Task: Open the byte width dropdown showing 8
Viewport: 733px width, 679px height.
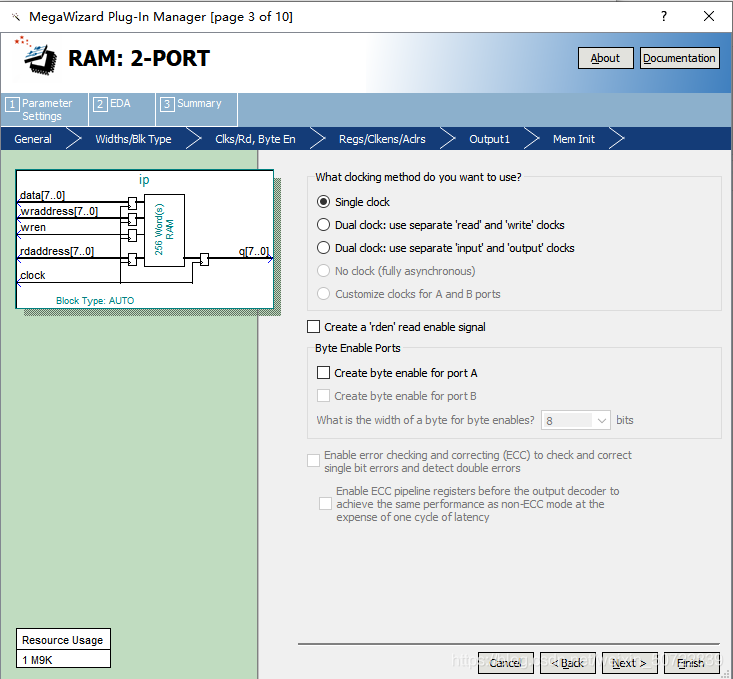Action: (575, 420)
